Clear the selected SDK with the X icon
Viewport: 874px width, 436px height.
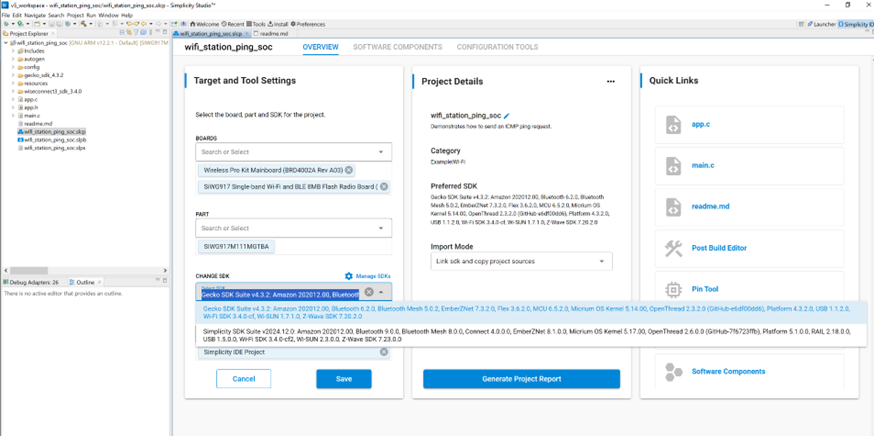point(368,292)
